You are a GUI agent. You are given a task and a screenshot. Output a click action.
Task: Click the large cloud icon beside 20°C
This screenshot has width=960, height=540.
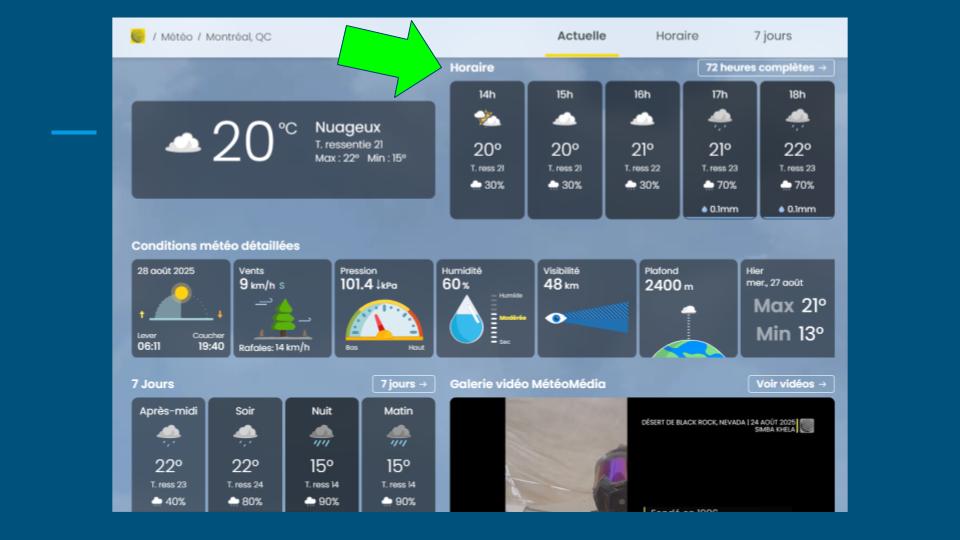click(x=182, y=144)
